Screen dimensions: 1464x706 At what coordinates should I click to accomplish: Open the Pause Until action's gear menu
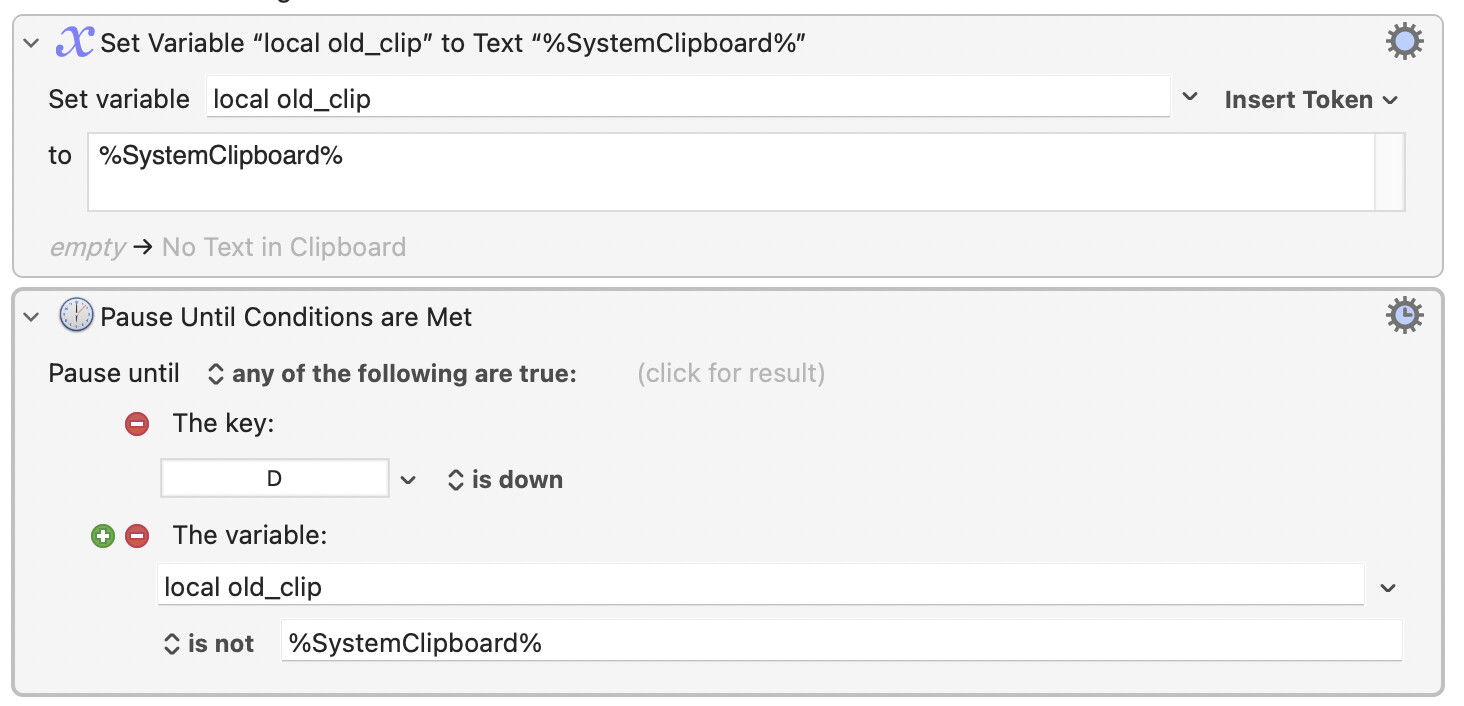(1404, 315)
